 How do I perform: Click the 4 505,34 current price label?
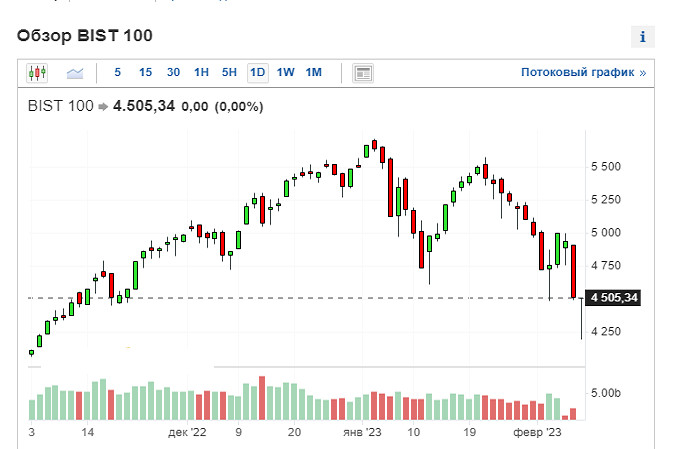[x=614, y=297]
